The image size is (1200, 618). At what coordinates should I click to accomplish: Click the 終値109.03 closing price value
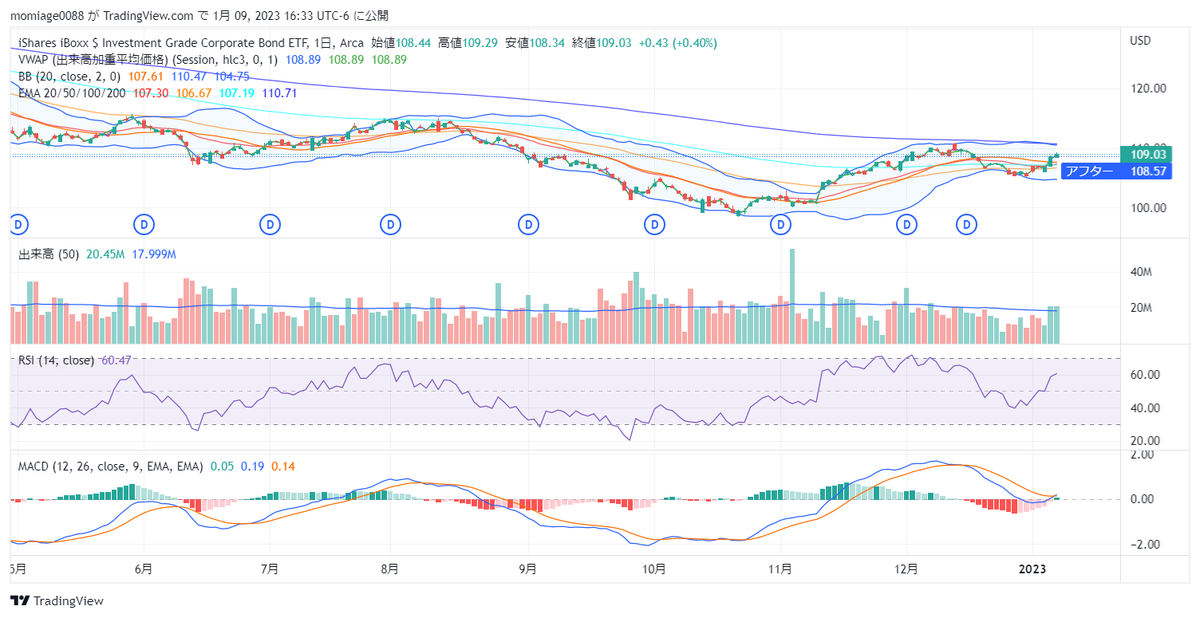coord(604,43)
